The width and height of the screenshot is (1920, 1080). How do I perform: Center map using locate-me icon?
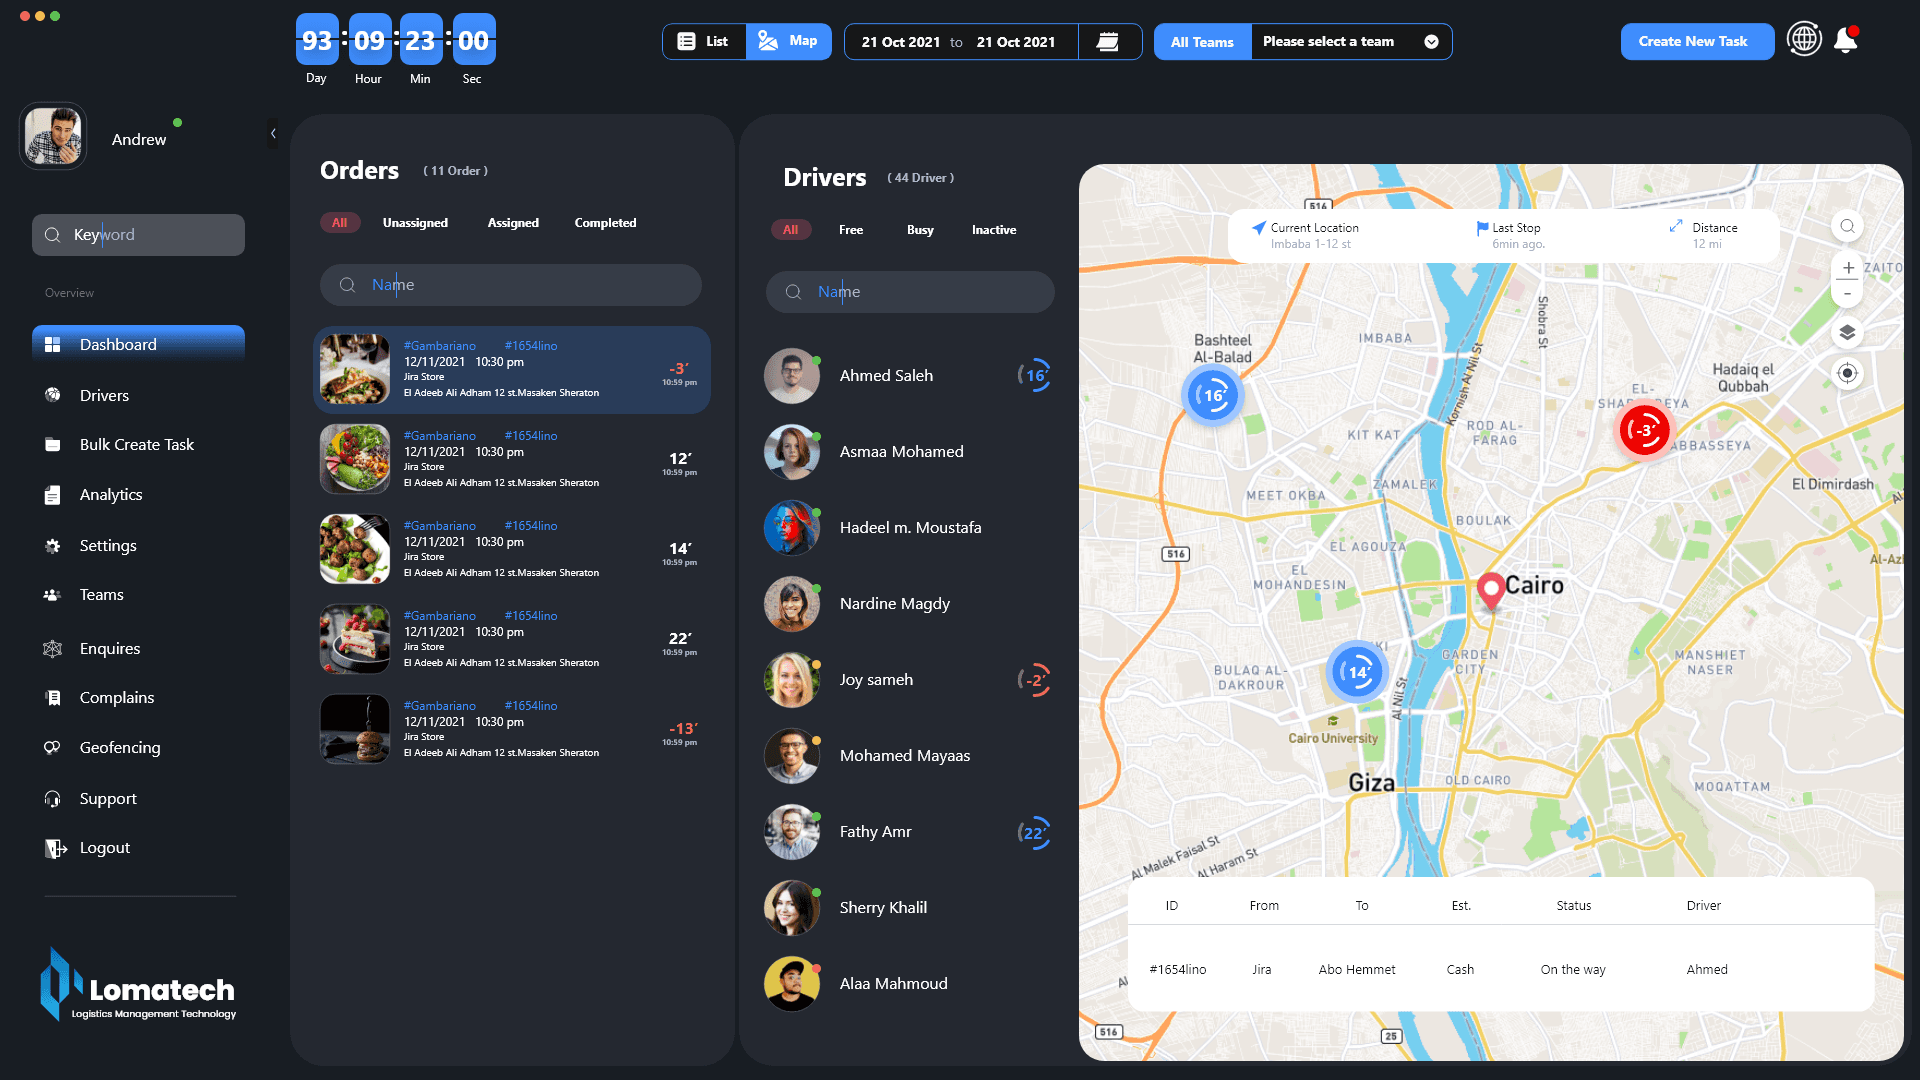click(x=1847, y=373)
